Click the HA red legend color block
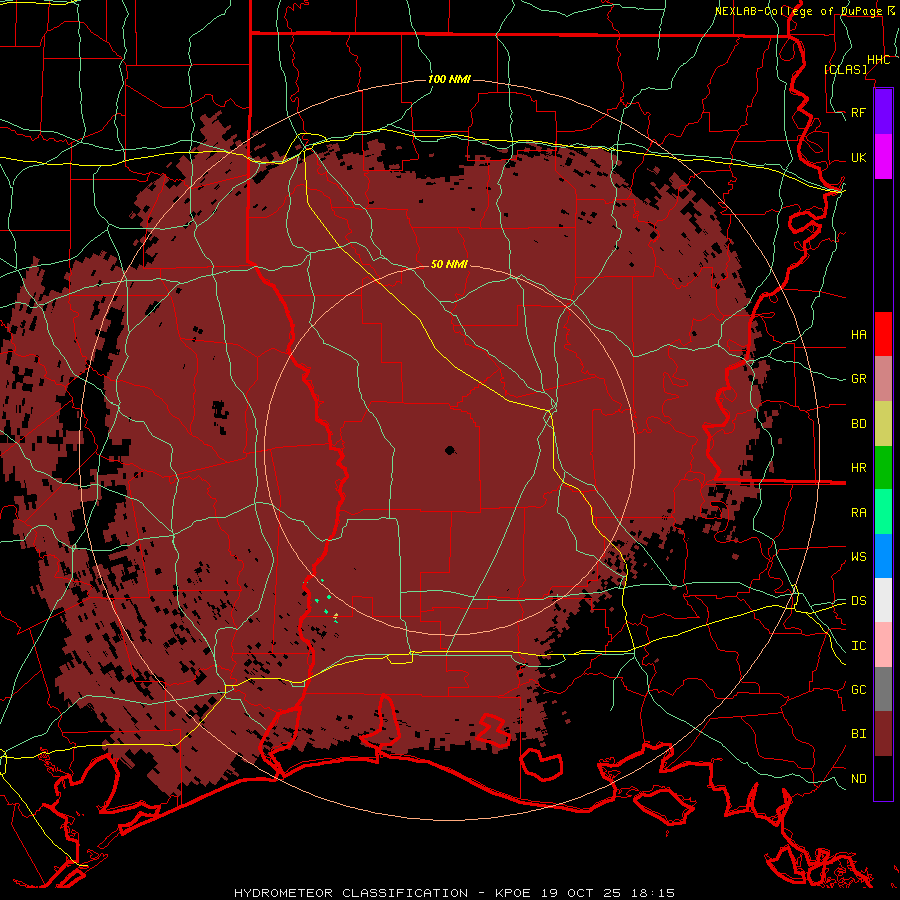The height and width of the screenshot is (900, 900). (883, 334)
